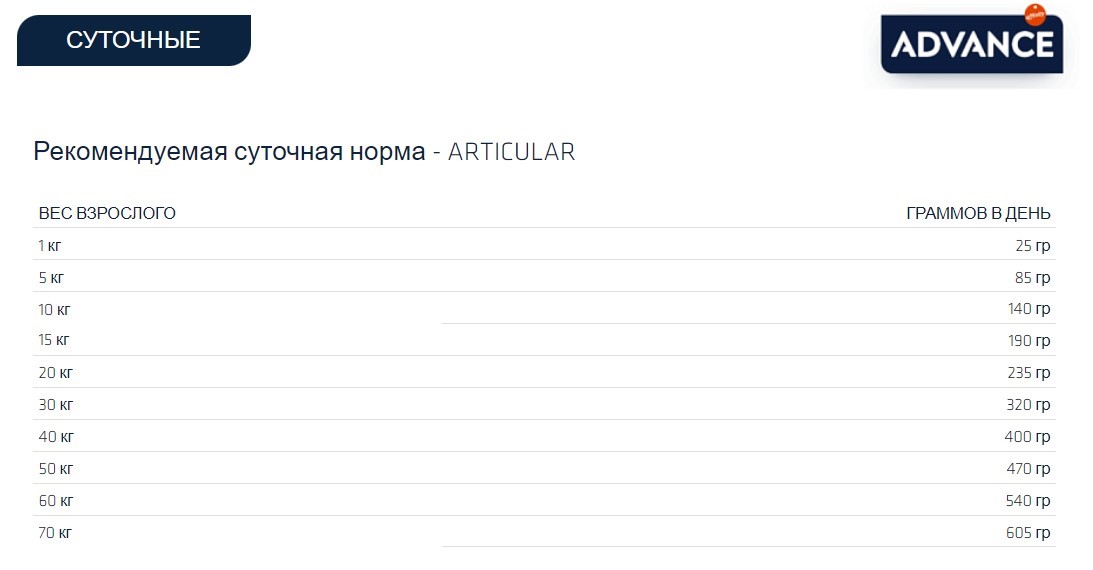Image resolution: width=1093 pixels, height=570 pixels.
Task: Select the 50 кг row label
Action: (56, 469)
